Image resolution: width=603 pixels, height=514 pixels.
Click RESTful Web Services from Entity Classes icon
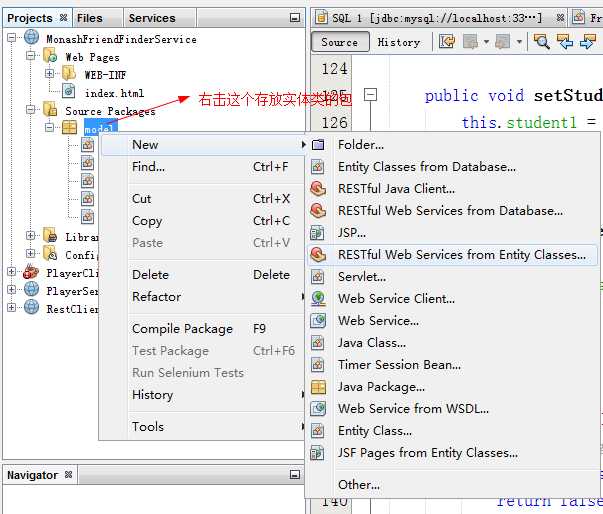(x=318, y=255)
